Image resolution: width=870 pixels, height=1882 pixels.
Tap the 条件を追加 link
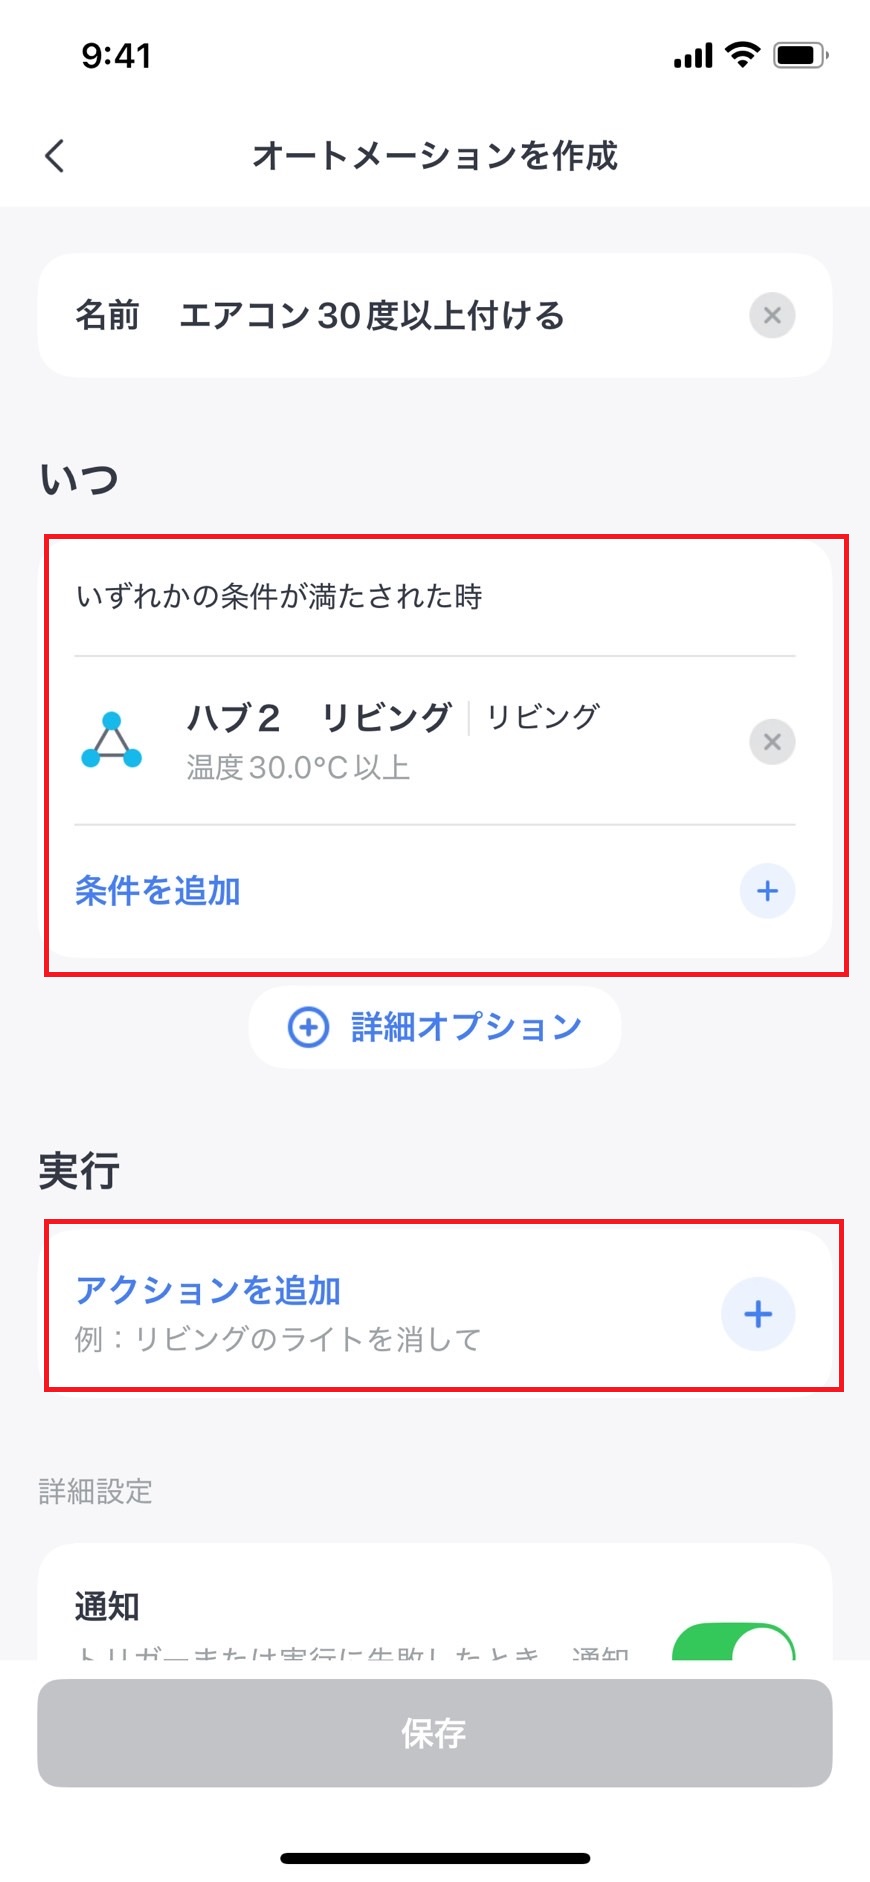[x=158, y=891]
